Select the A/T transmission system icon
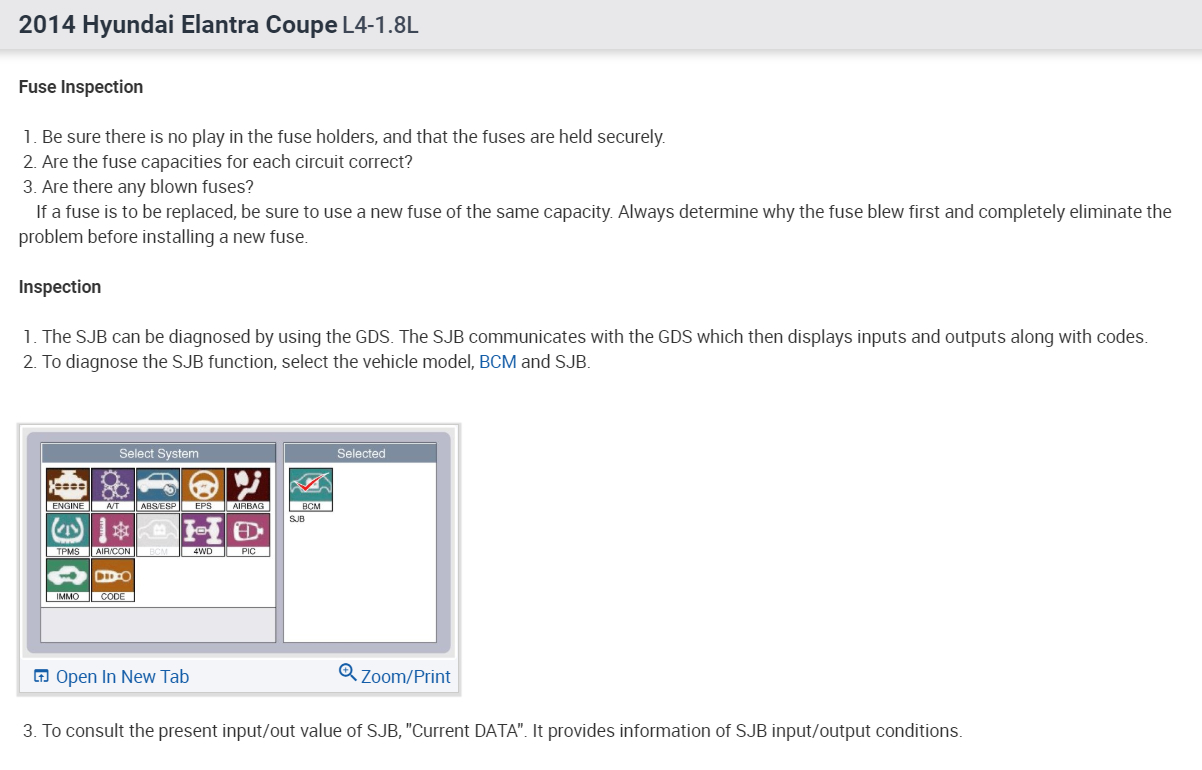Screen dimensions: 1202x770 [113, 490]
